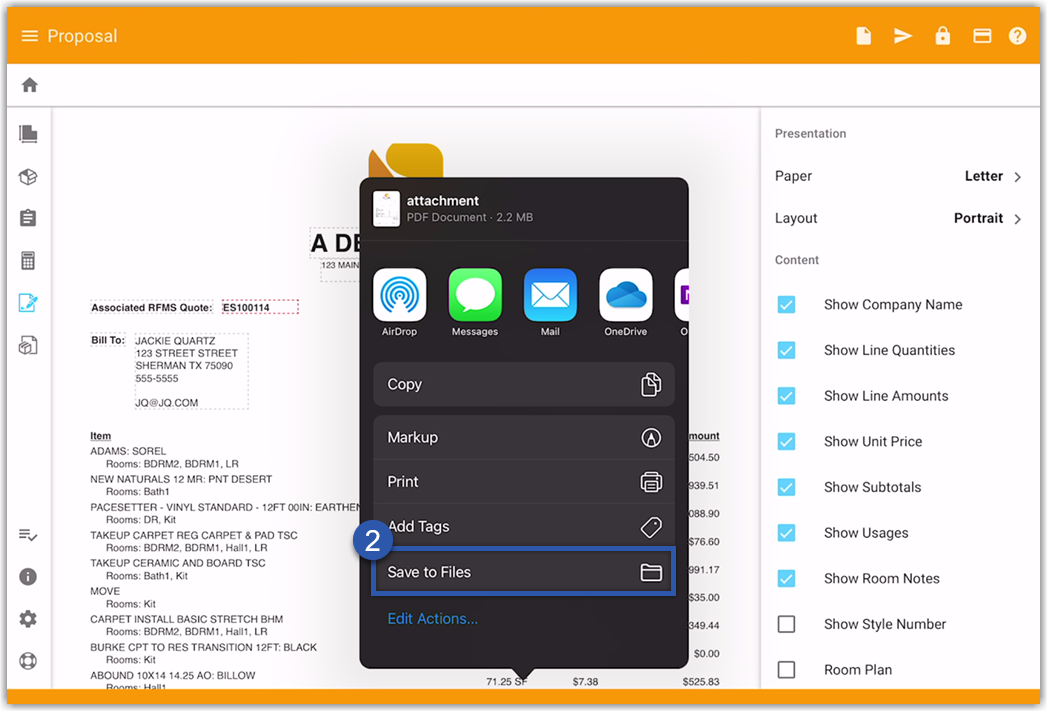Click ABOUND 10X14 14.25 AO: BILLOW item

(173, 675)
